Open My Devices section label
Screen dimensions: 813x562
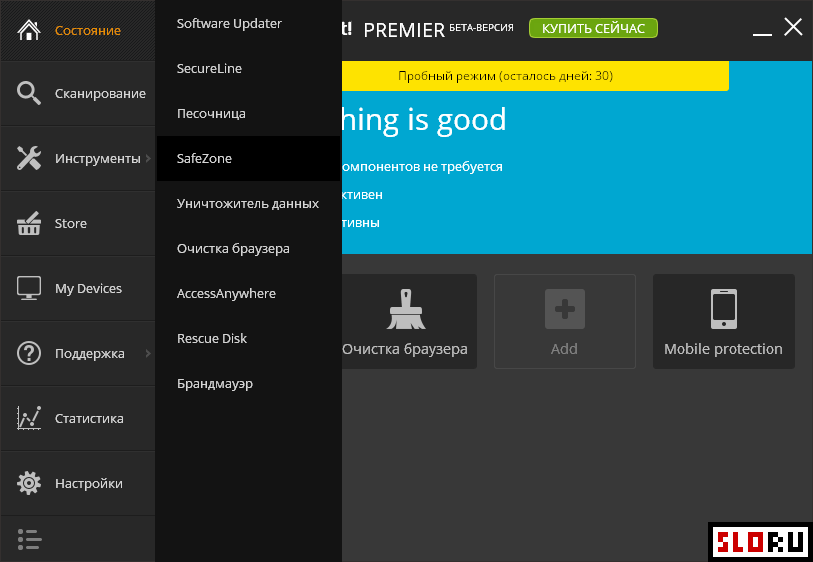point(89,288)
